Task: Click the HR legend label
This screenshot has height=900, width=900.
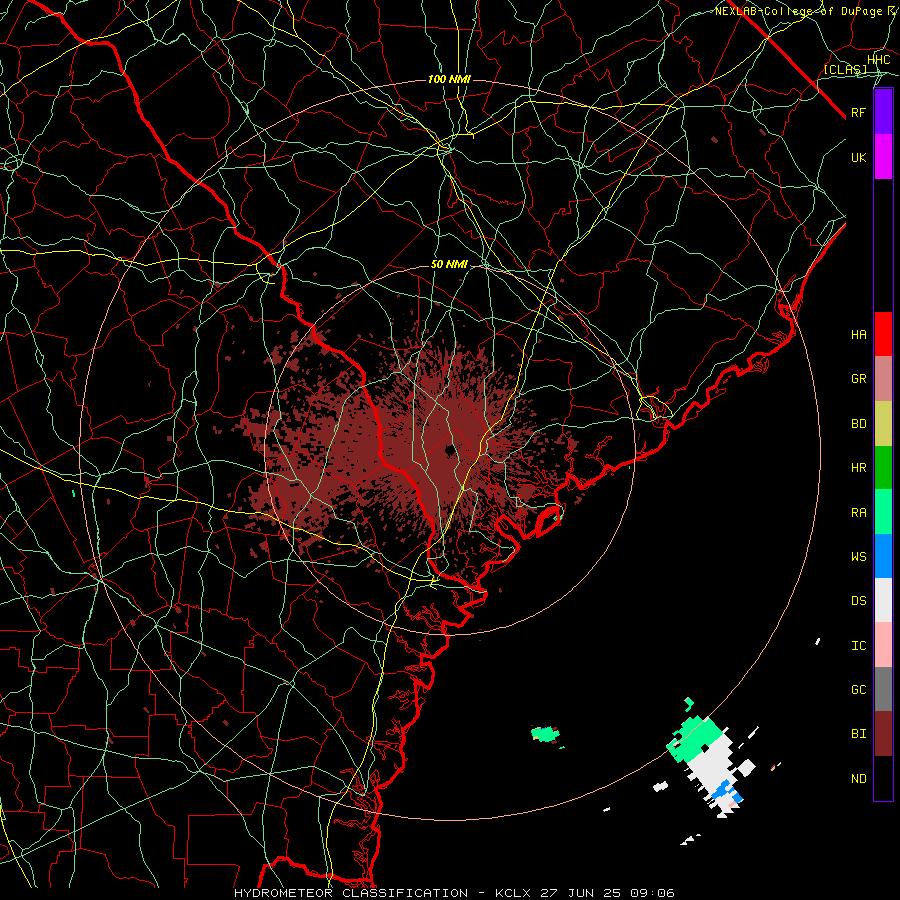Action: 859,468
